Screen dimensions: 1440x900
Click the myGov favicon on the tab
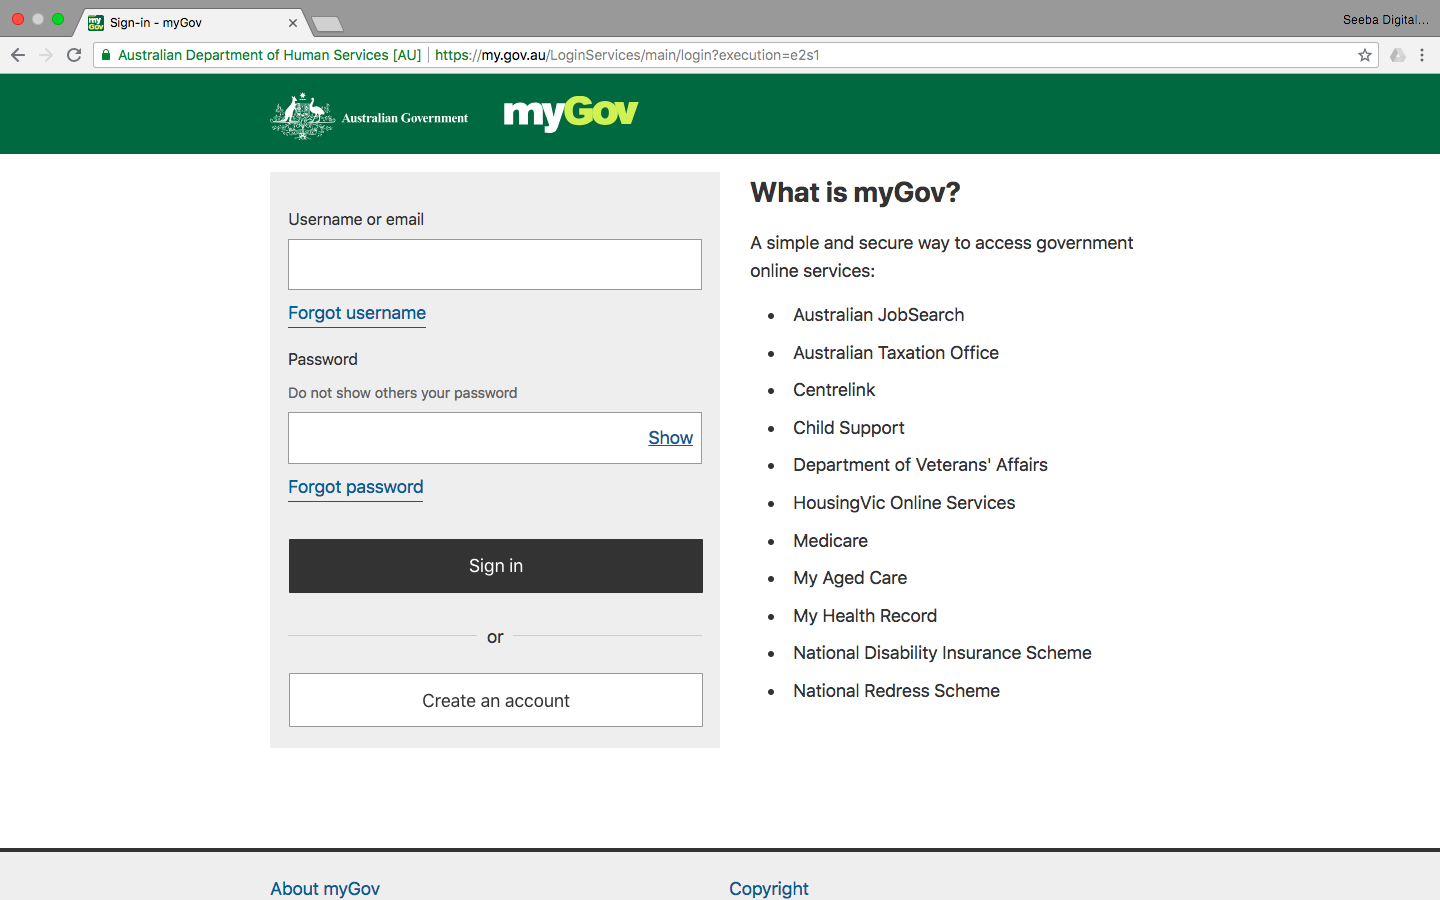tap(96, 22)
